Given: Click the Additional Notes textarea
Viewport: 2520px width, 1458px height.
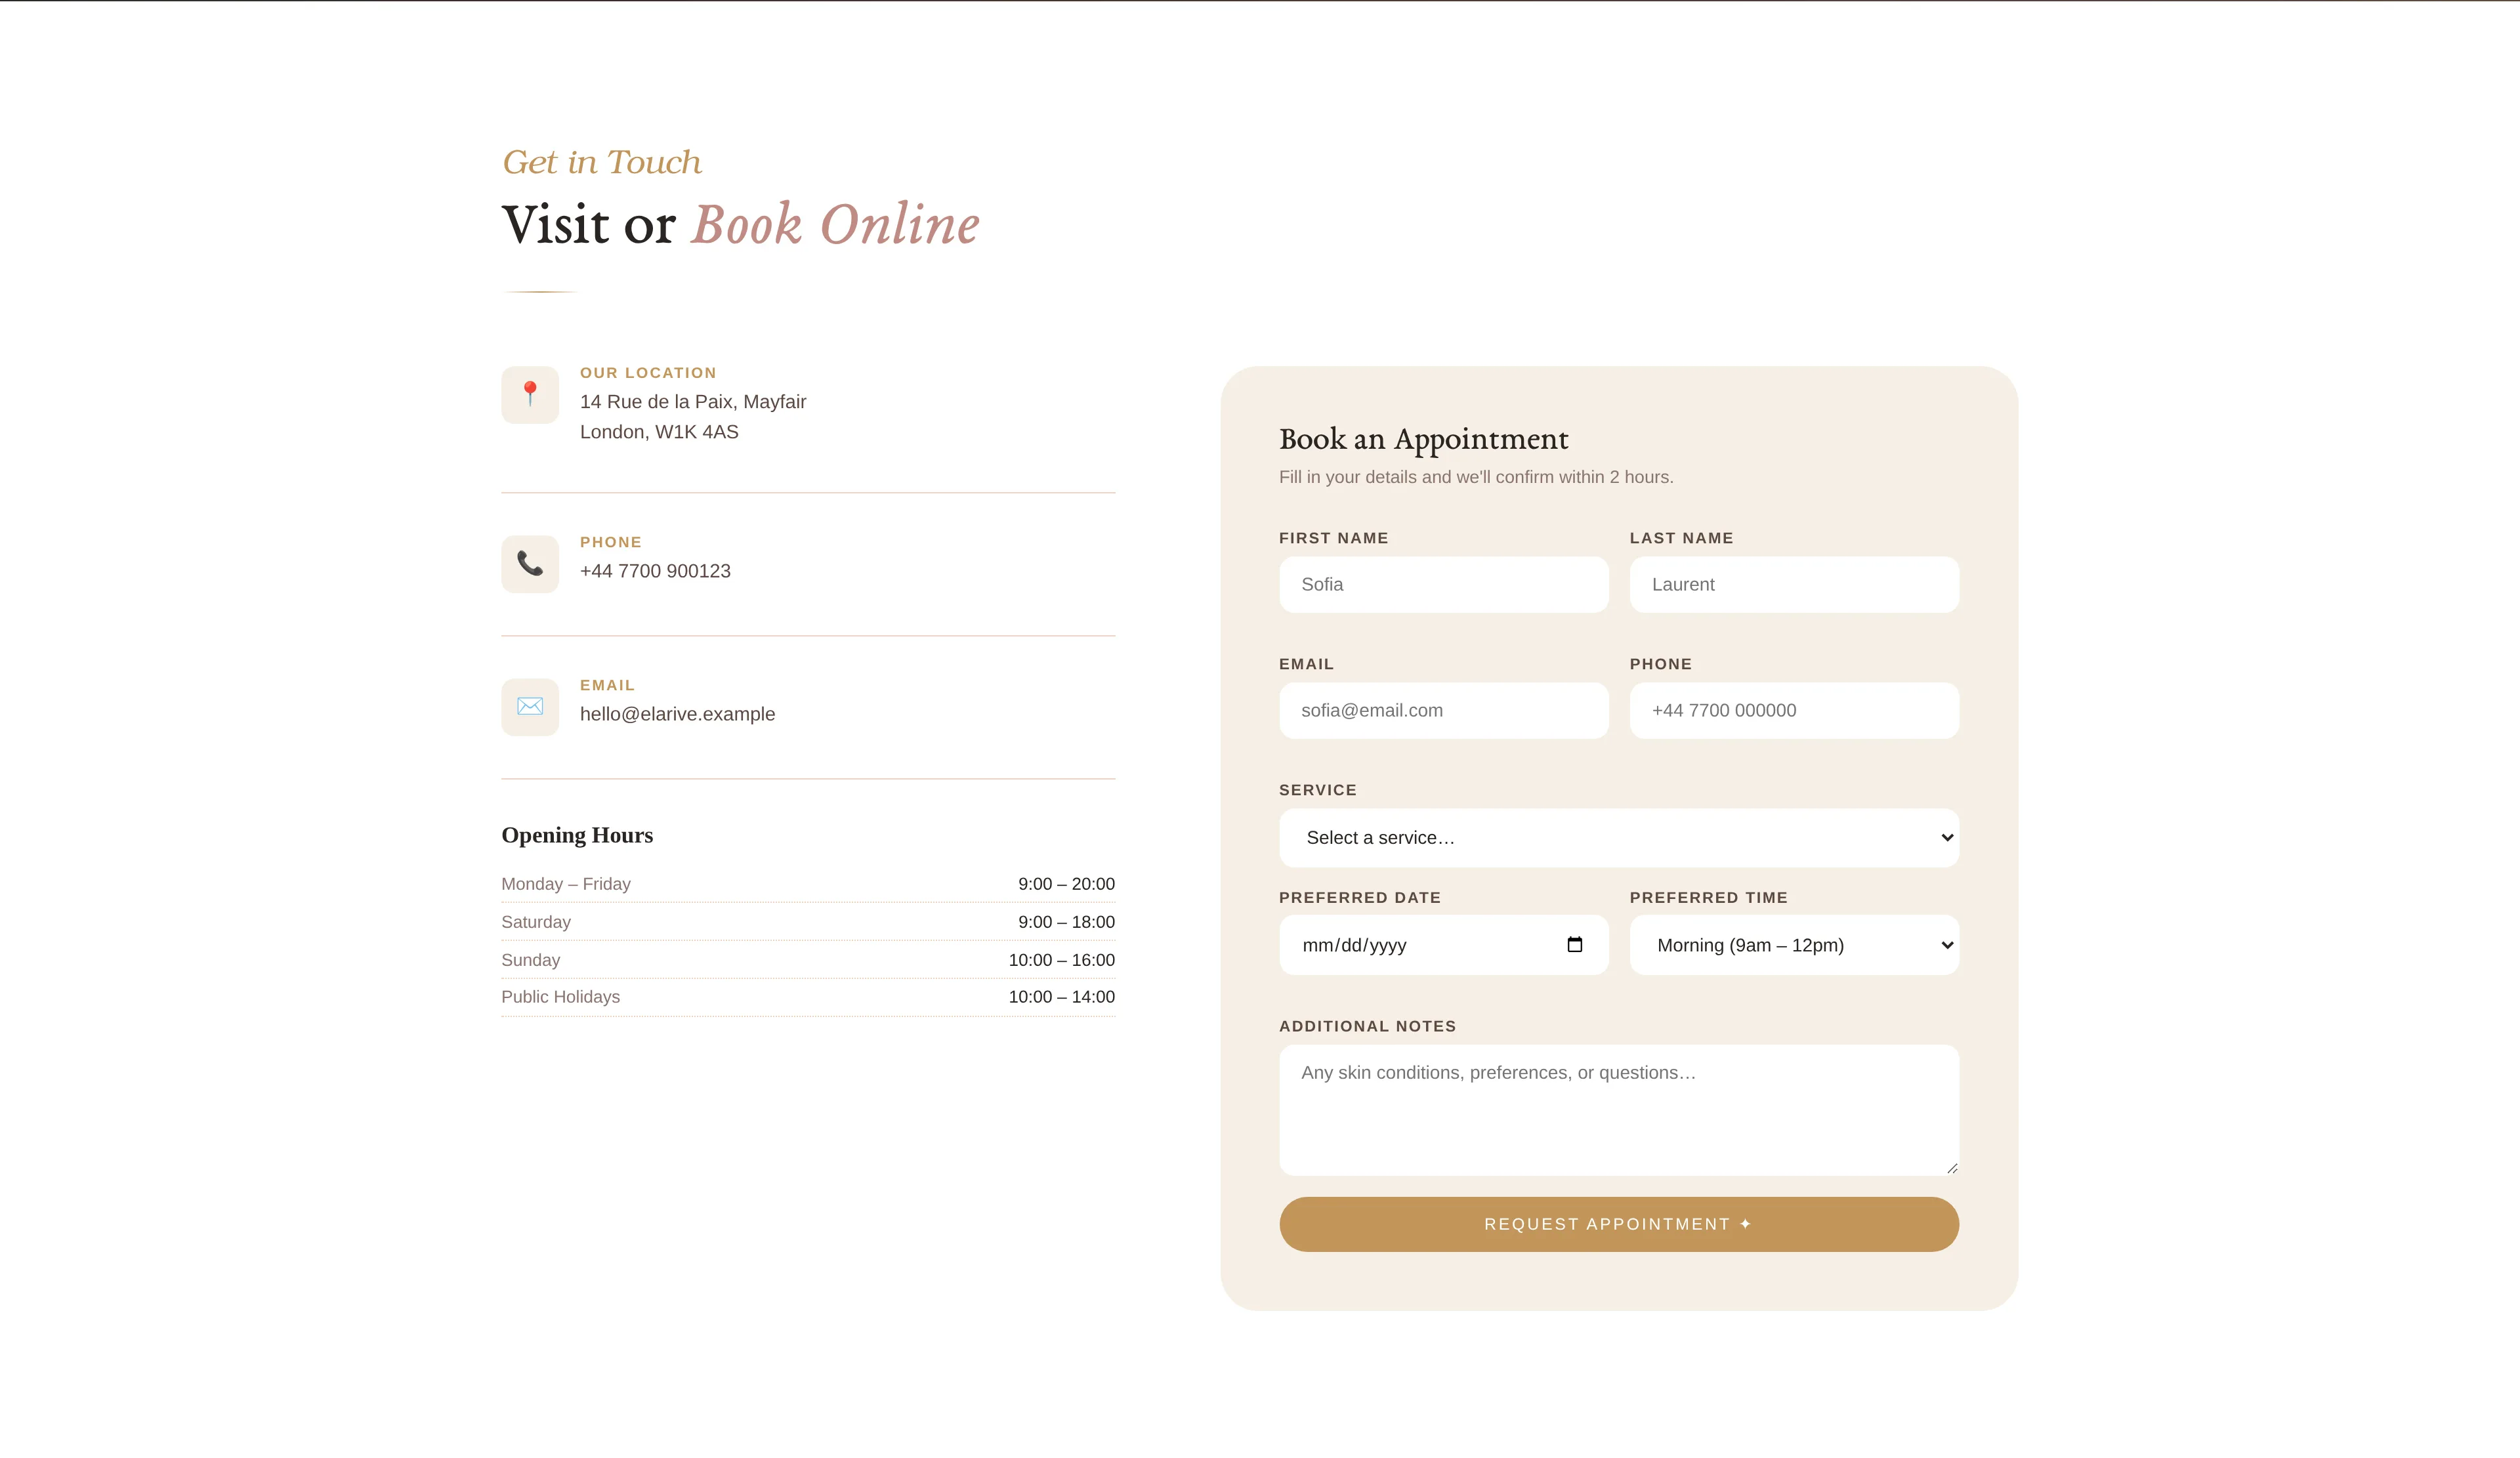Looking at the screenshot, I should pos(1619,1110).
